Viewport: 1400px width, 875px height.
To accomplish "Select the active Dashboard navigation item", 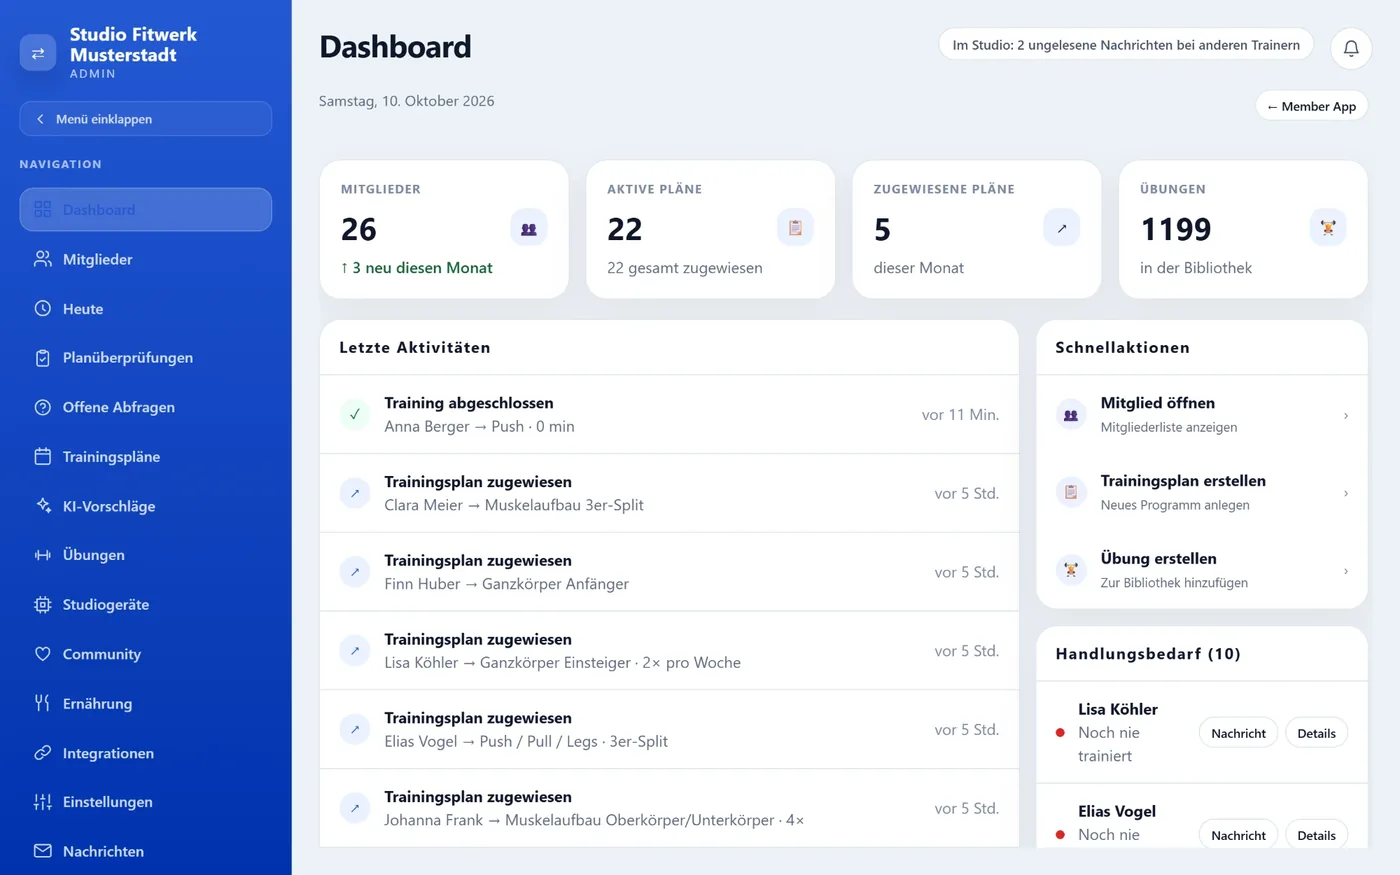I will click(146, 210).
